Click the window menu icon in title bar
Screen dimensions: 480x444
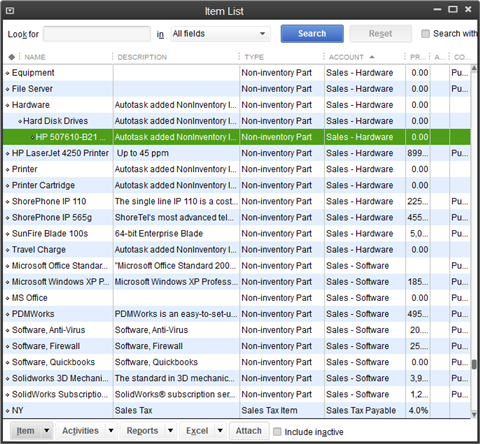click(x=10, y=11)
